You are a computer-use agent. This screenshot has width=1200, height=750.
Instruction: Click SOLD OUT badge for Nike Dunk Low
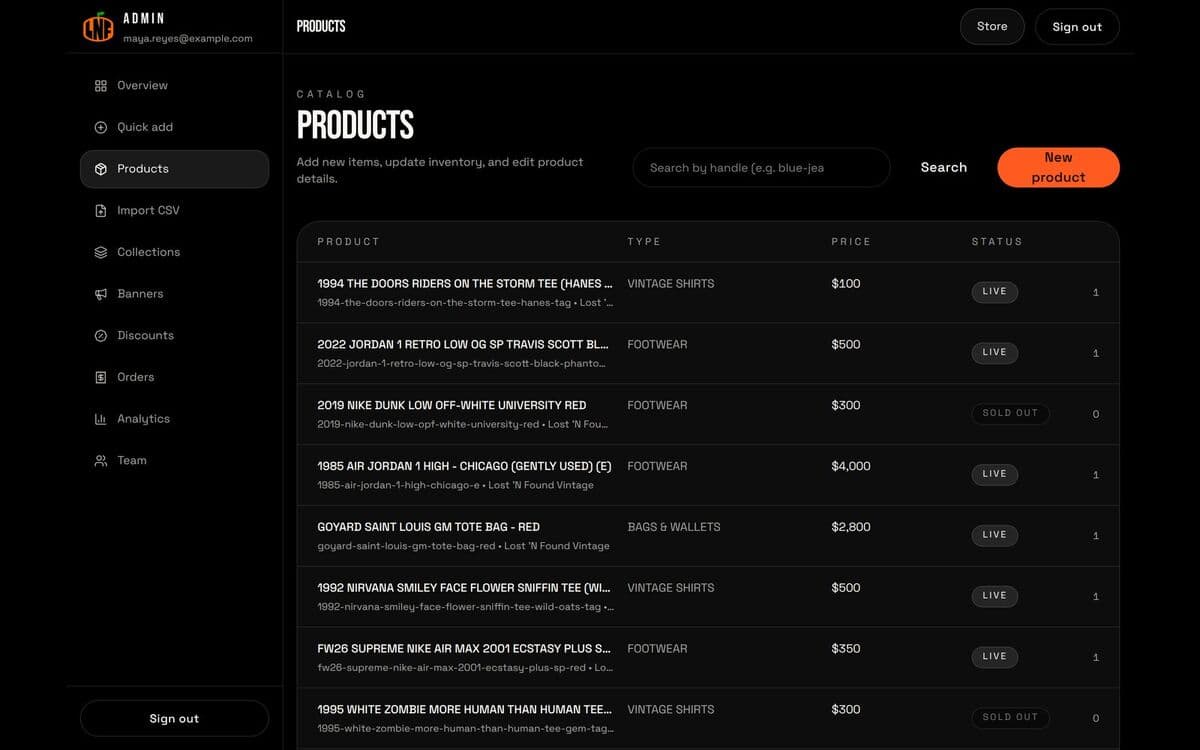1010,413
